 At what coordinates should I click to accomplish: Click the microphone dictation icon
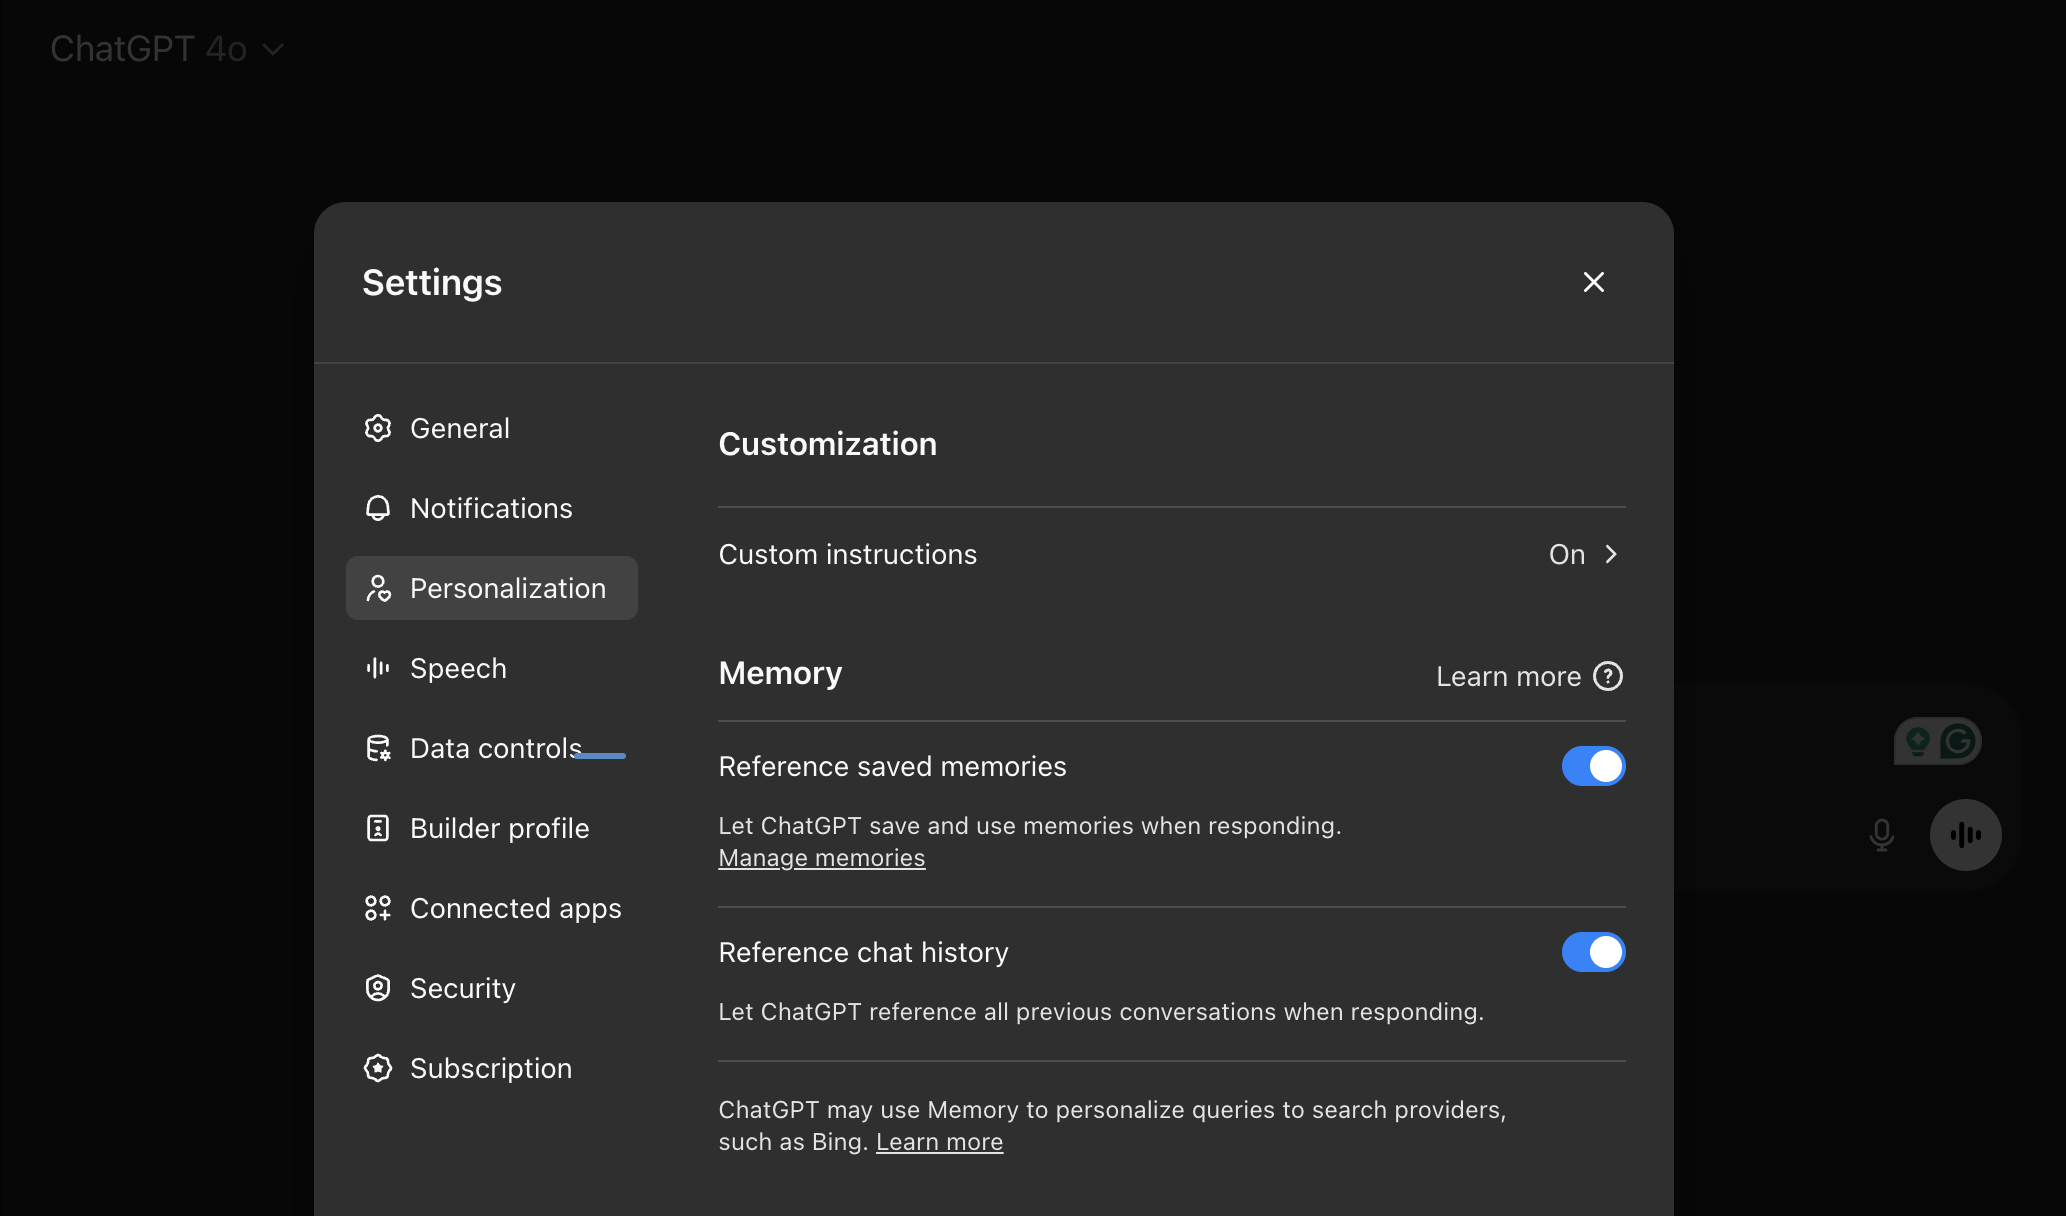click(1882, 835)
